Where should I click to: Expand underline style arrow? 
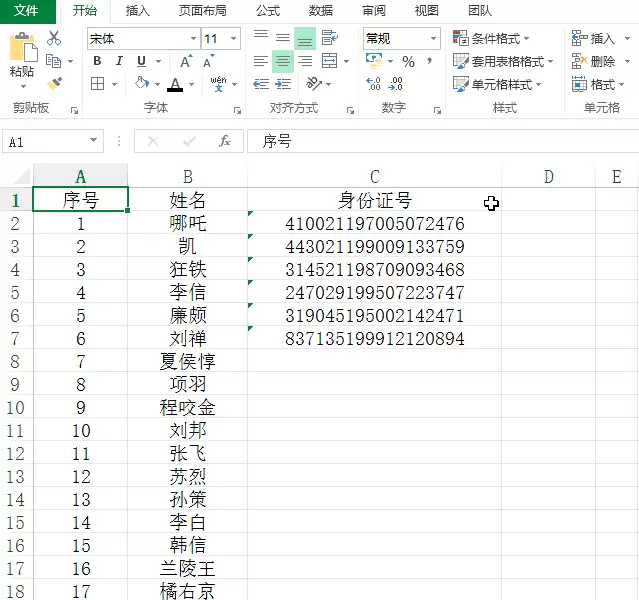[x=158, y=62]
